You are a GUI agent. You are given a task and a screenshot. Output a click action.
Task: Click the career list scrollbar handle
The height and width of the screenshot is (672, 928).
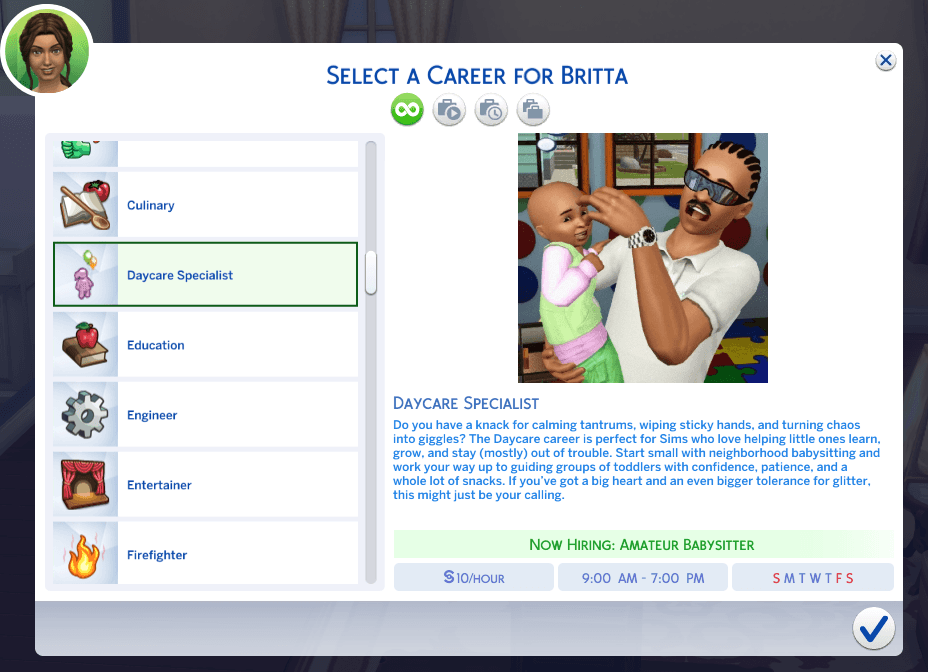click(x=371, y=273)
